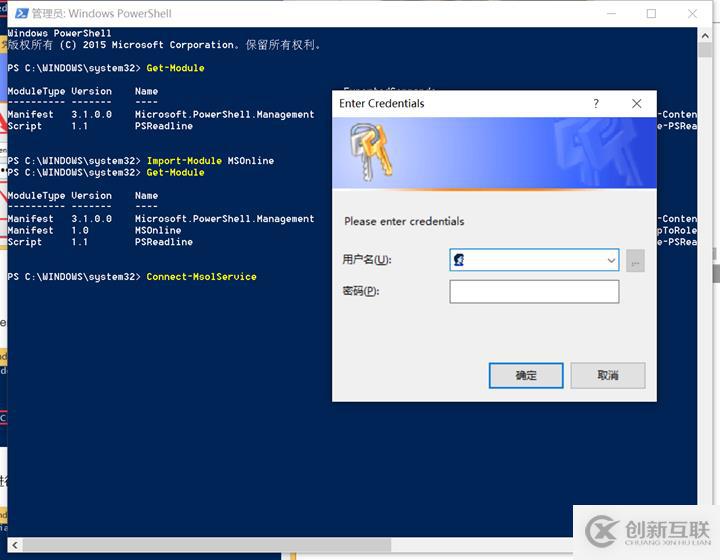The width and height of the screenshot is (720, 560).
Task: Click the Windows PowerShell window title text
Action: tap(101, 13)
